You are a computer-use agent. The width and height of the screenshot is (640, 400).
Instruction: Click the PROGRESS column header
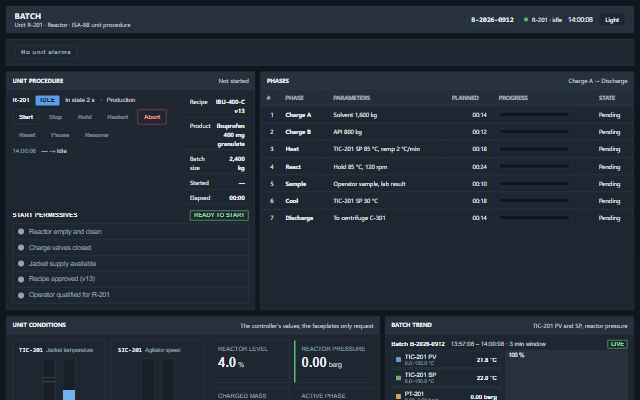click(x=513, y=98)
